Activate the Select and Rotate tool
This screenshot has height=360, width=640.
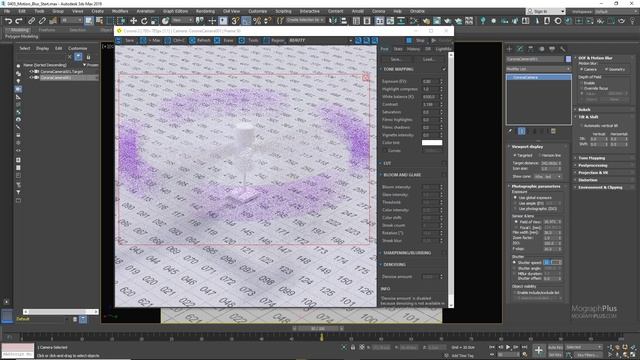point(144,20)
